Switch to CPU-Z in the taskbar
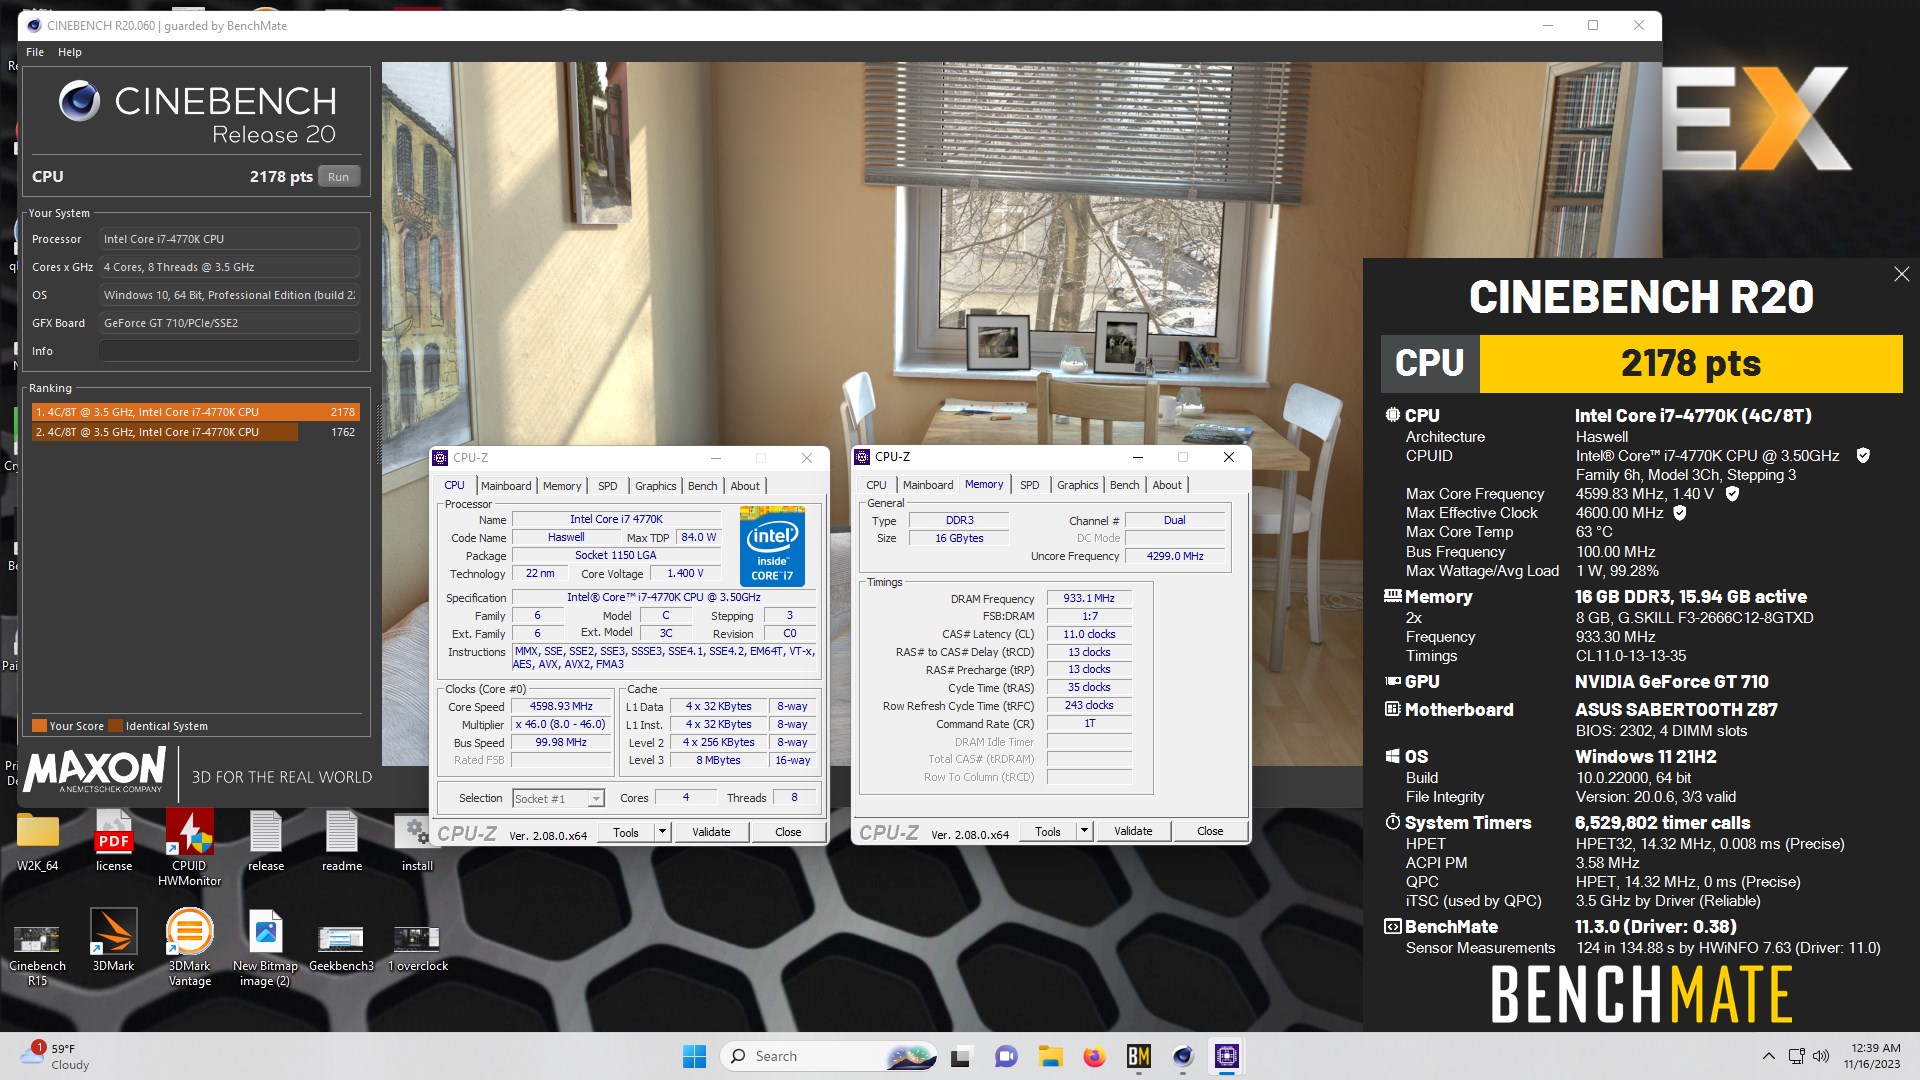This screenshot has width=1920, height=1080. point(1227,1056)
